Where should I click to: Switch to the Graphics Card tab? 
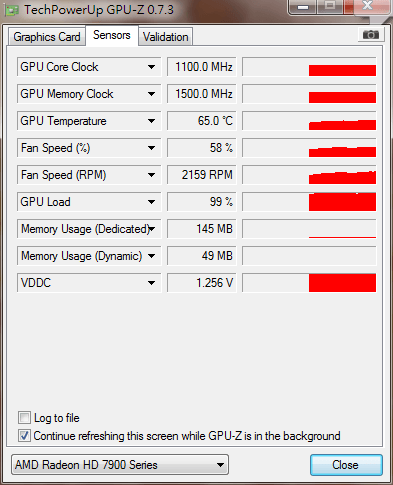click(47, 37)
